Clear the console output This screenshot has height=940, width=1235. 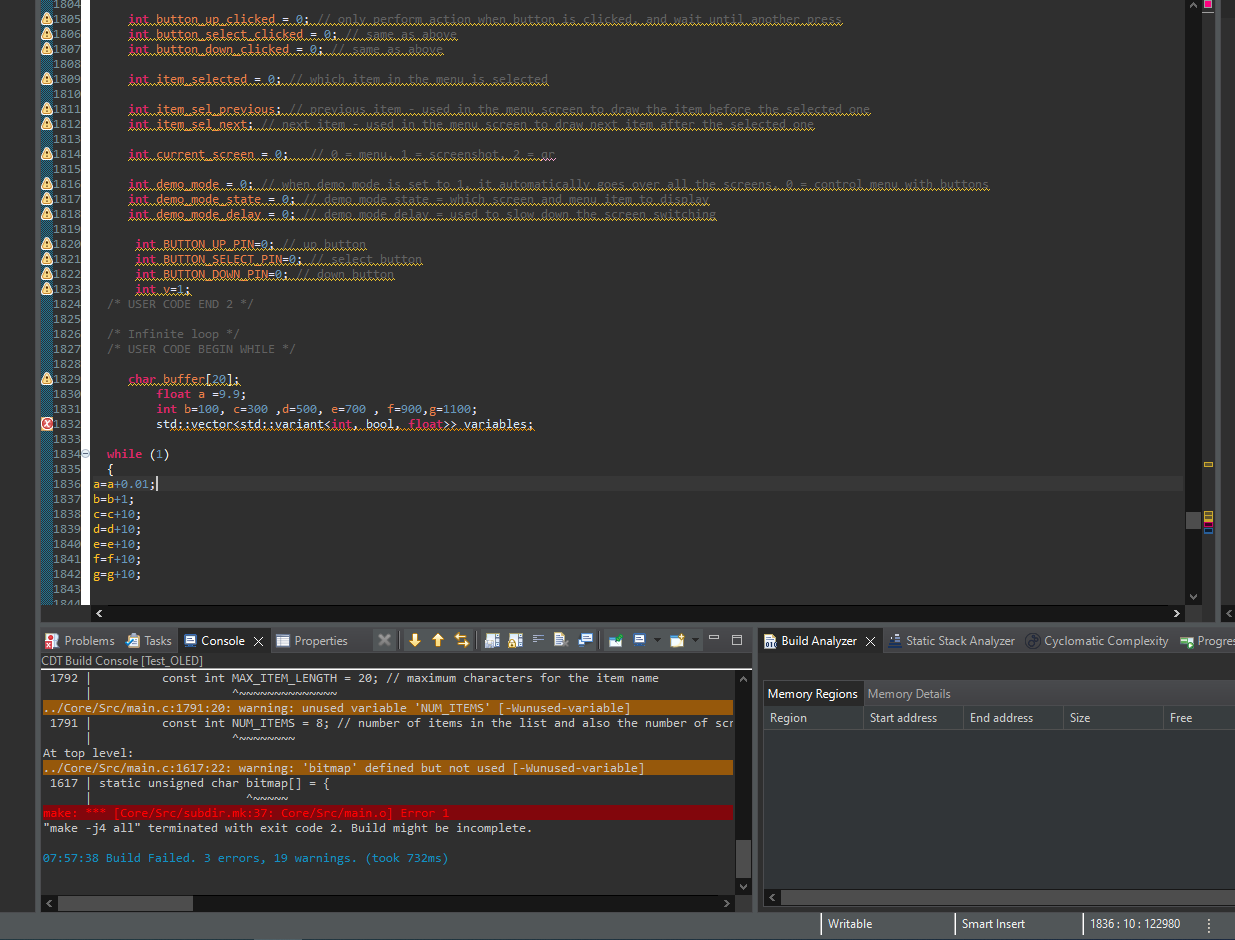(561, 641)
